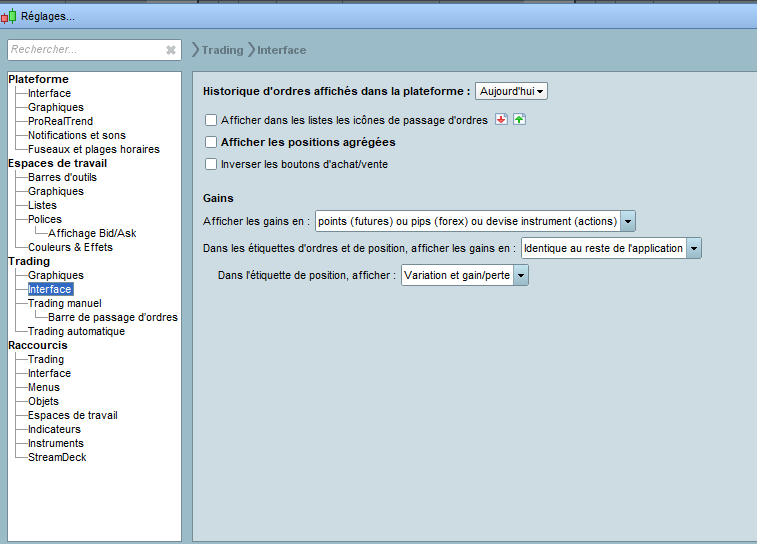
Task: Select Graphiques under Plateforme
Action: (x=56, y=107)
